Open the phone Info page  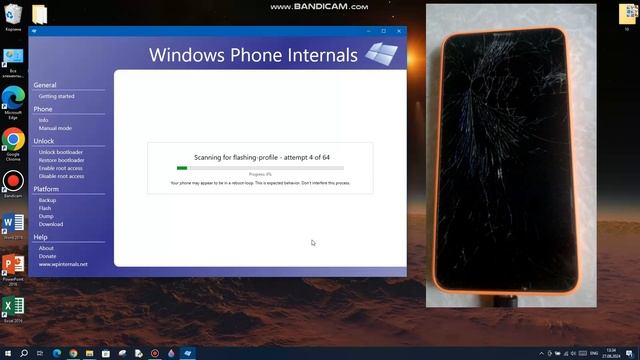point(43,120)
